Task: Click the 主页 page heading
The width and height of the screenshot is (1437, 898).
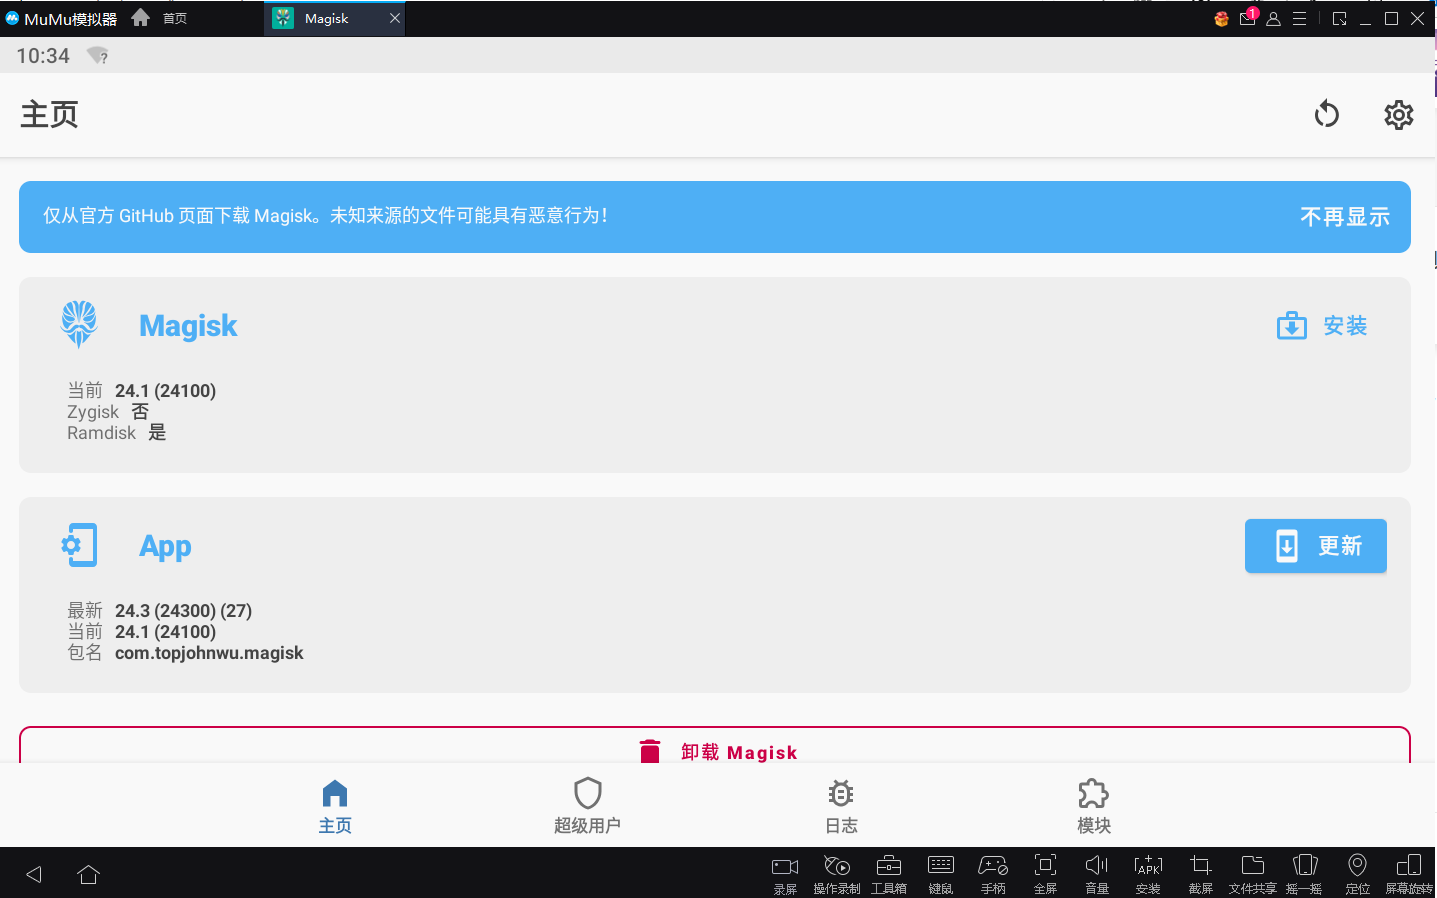Action: 50,114
